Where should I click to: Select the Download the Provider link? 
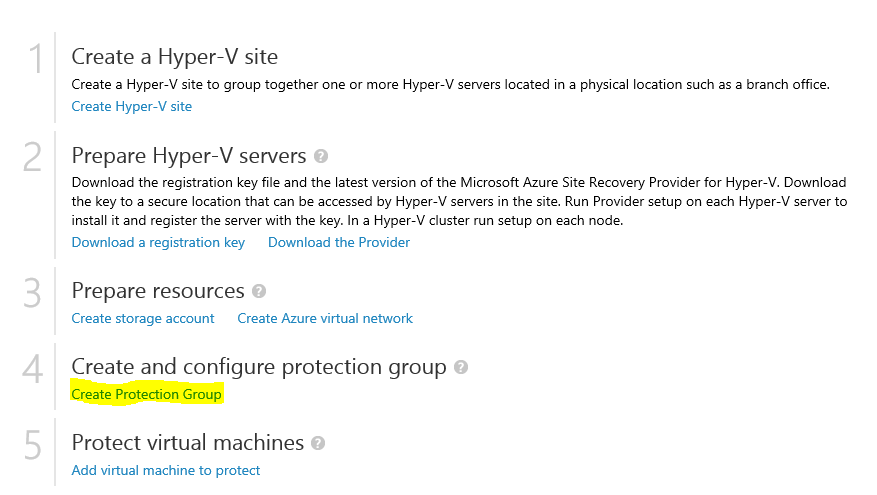339,242
